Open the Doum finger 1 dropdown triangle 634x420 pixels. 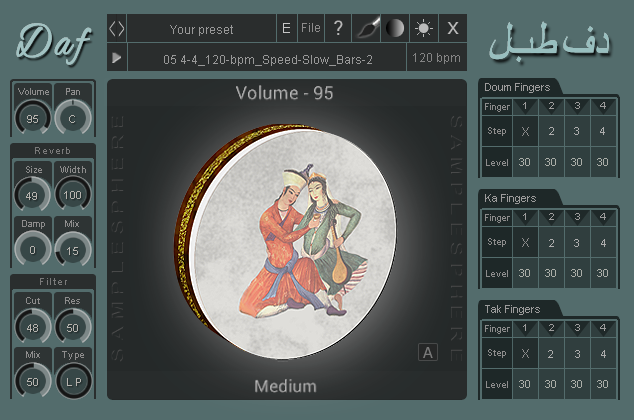click(x=525, y=107)
